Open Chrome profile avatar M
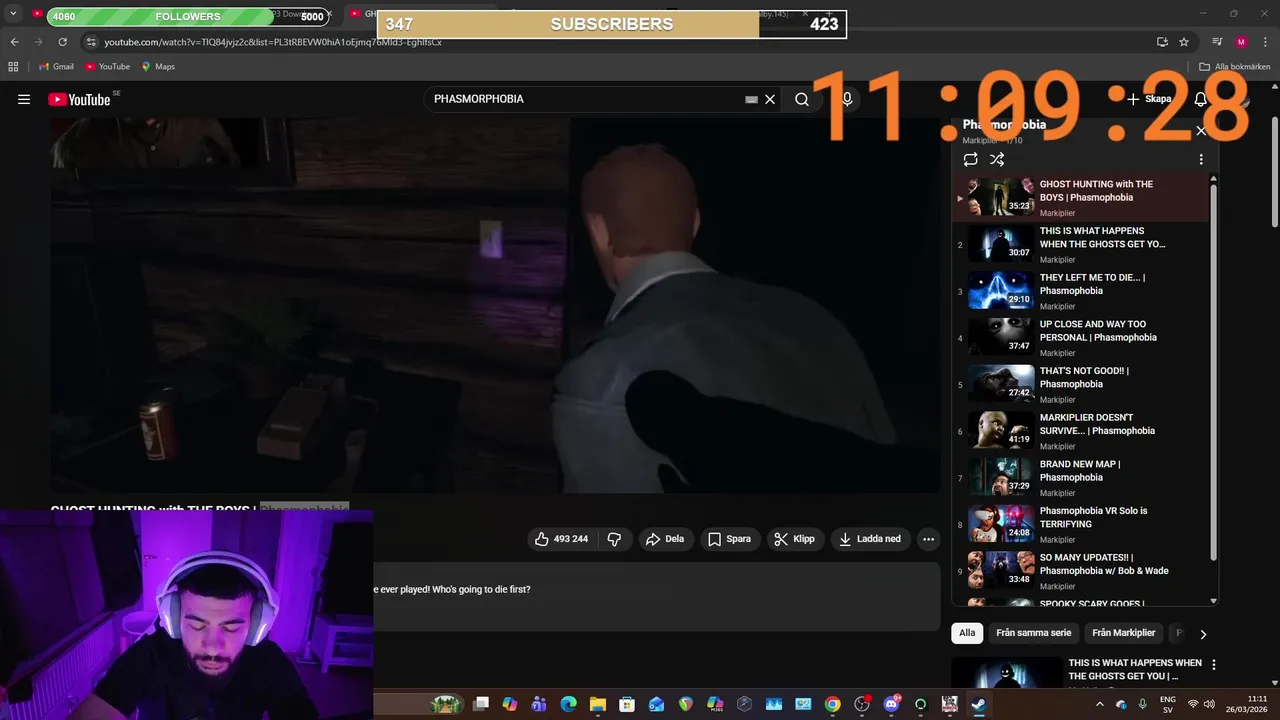The height and width of the screenshot is (720, 1280). pos(1241,42)
